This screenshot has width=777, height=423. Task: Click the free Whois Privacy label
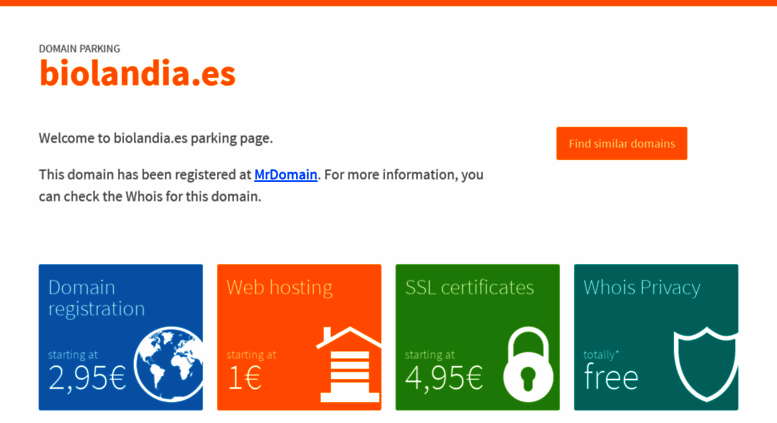(x=611, y=376)
